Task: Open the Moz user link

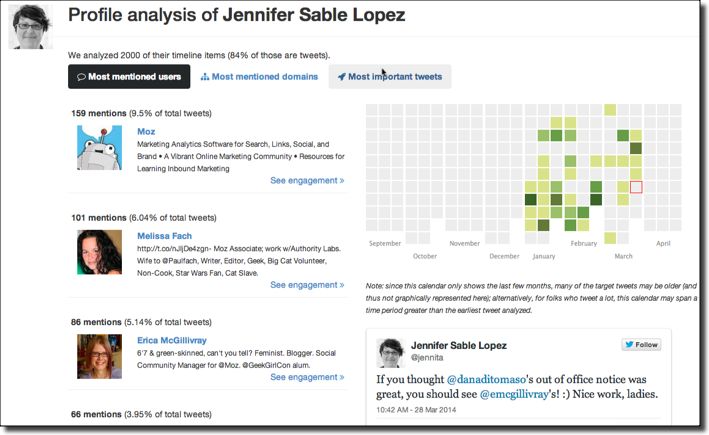Action: point(146,131)
